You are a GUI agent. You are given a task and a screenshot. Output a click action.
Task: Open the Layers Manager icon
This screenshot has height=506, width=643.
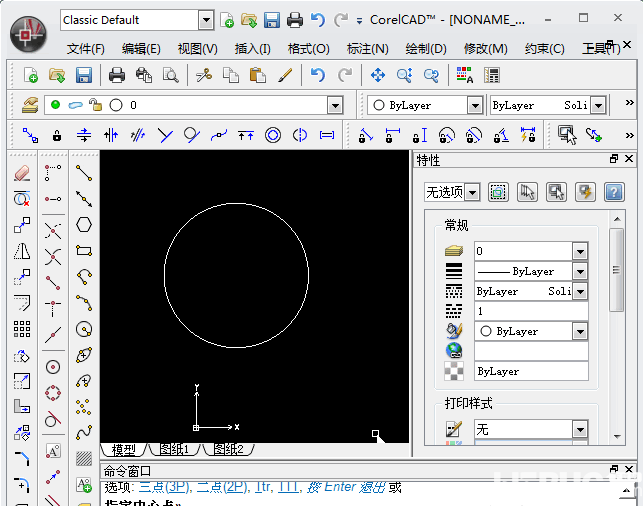[30, 105]
